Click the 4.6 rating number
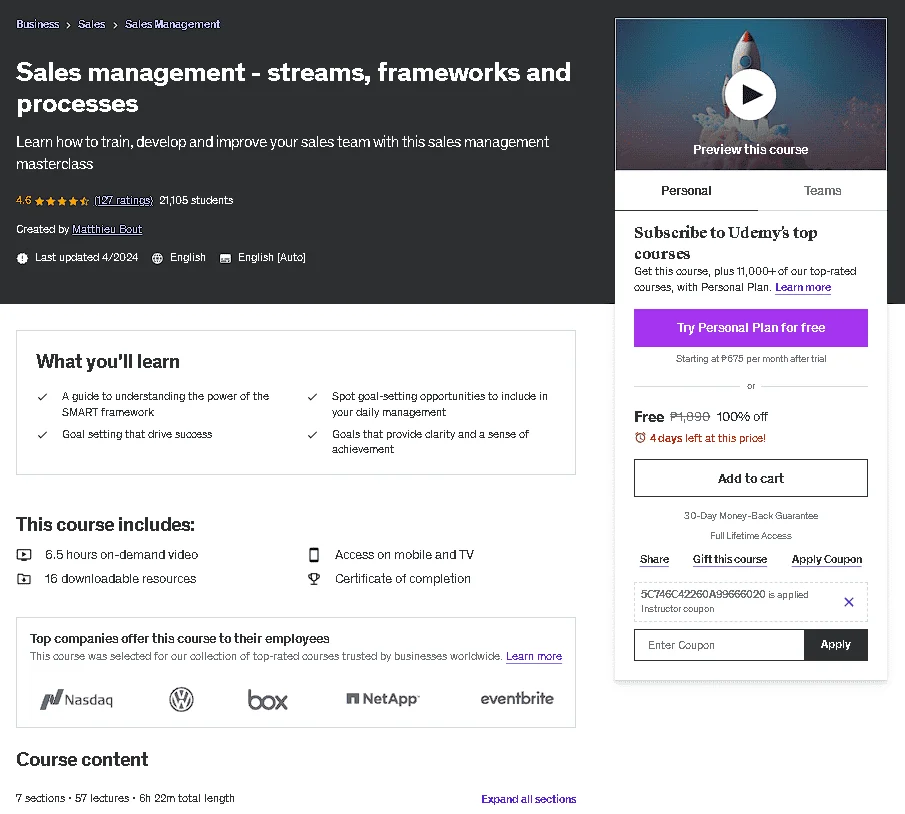This screenshot has width=905, height=814. pyautogui.click(x=24, y=200)
